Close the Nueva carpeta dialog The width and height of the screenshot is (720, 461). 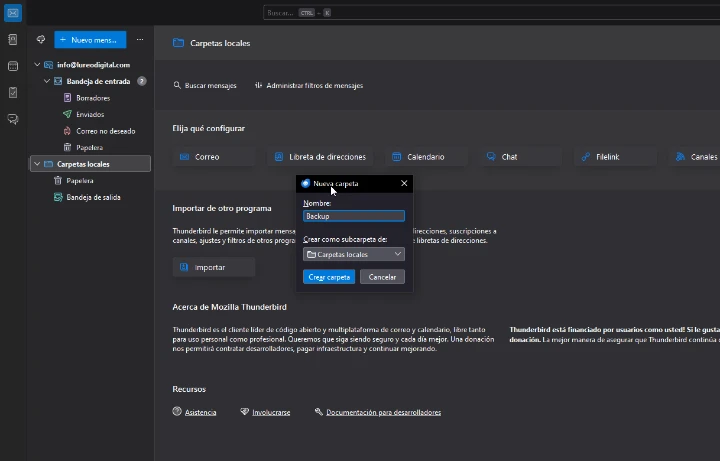[404, 183]
